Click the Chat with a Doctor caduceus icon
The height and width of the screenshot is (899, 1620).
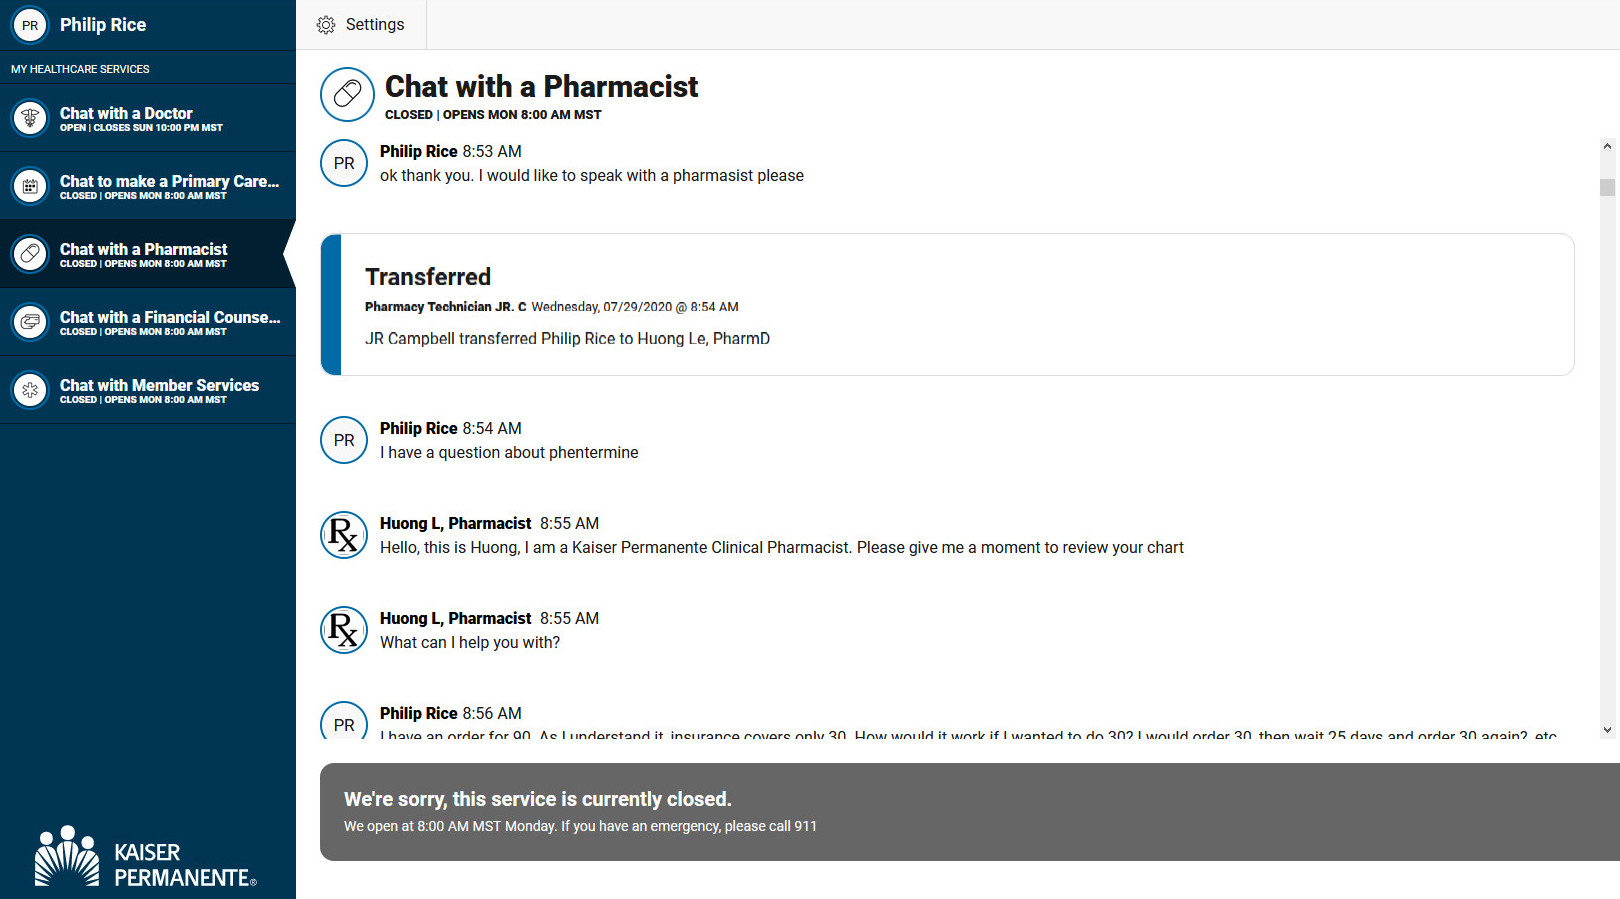pos(30,118)
